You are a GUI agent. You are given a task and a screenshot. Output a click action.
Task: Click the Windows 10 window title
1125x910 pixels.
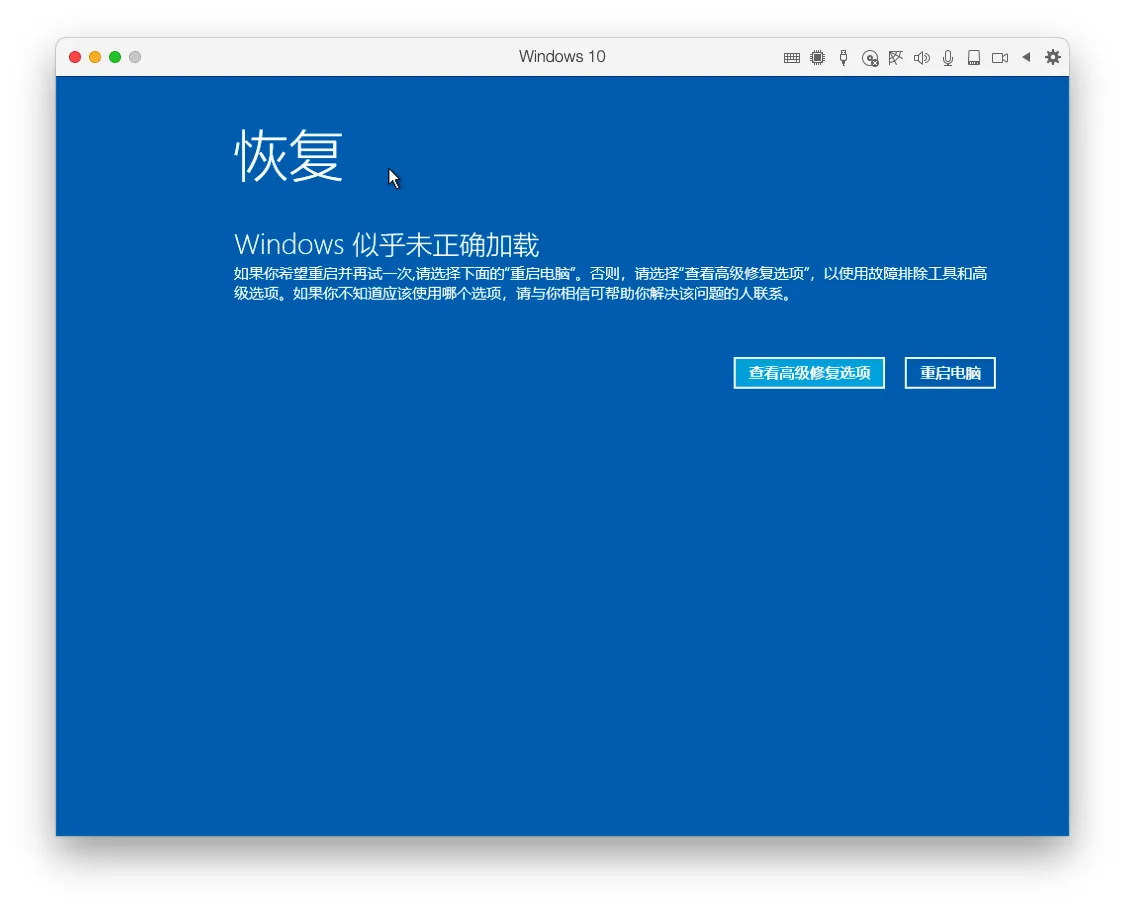click(x=562, y=57)
